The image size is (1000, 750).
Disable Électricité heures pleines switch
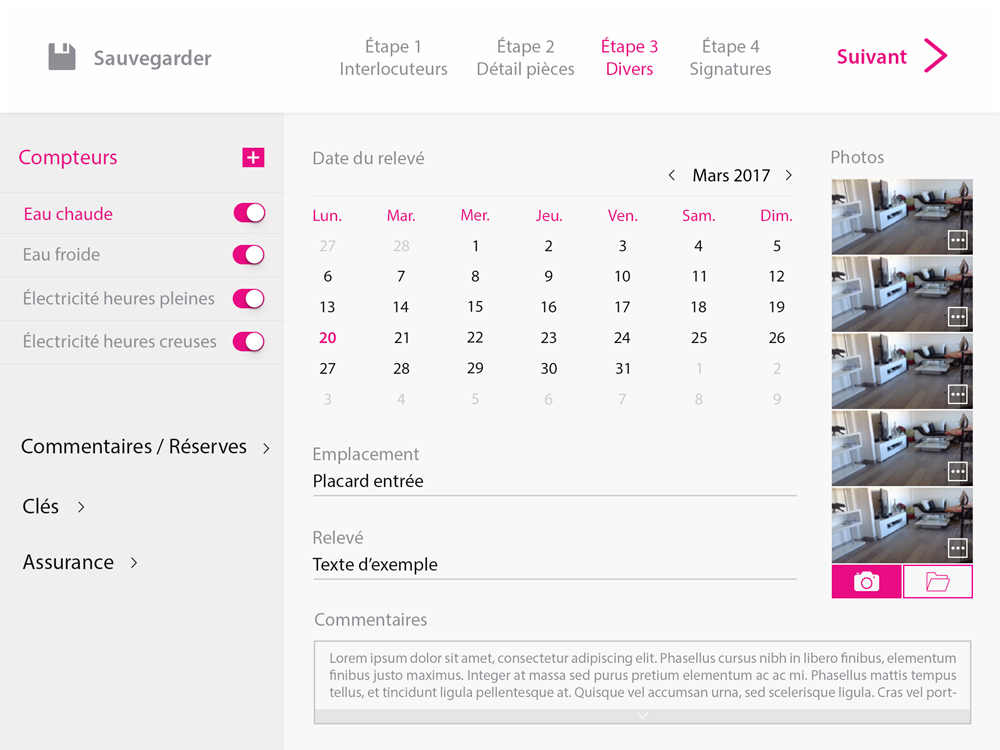[x=249, y=298]
